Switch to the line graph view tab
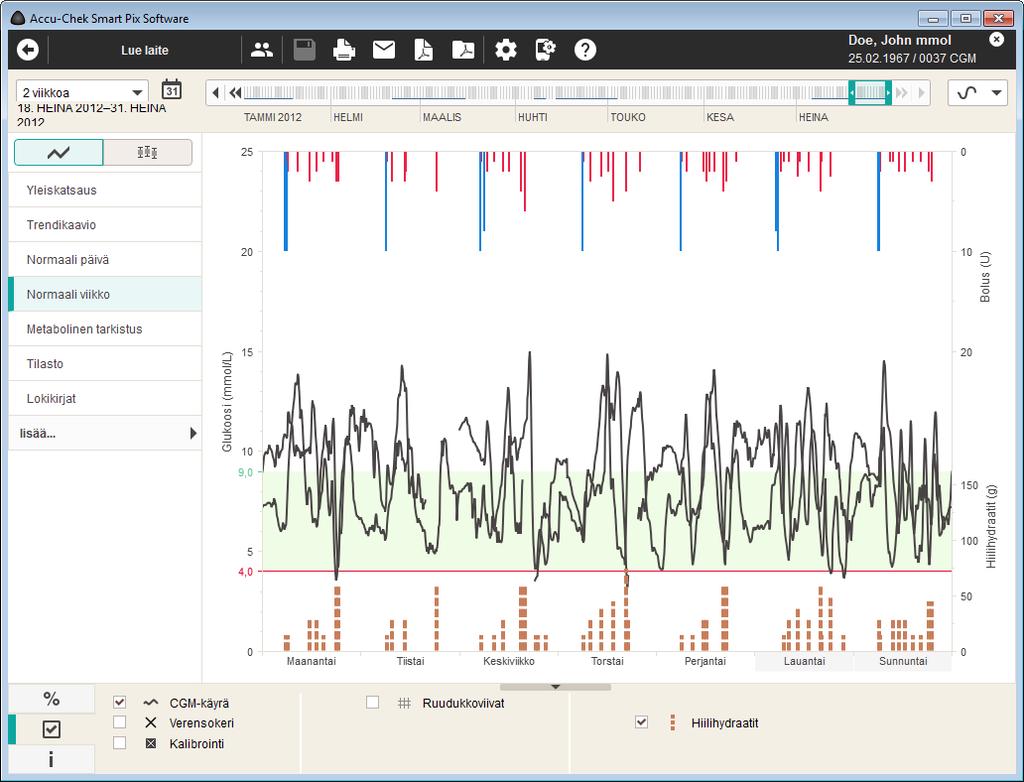Image resolution: width=1024 pixels, height=782 pixels. (59, 153)
